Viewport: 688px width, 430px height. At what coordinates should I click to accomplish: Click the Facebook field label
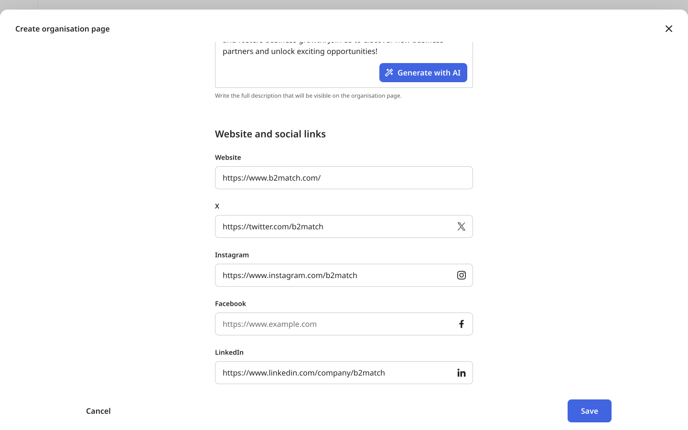[230, 303]
